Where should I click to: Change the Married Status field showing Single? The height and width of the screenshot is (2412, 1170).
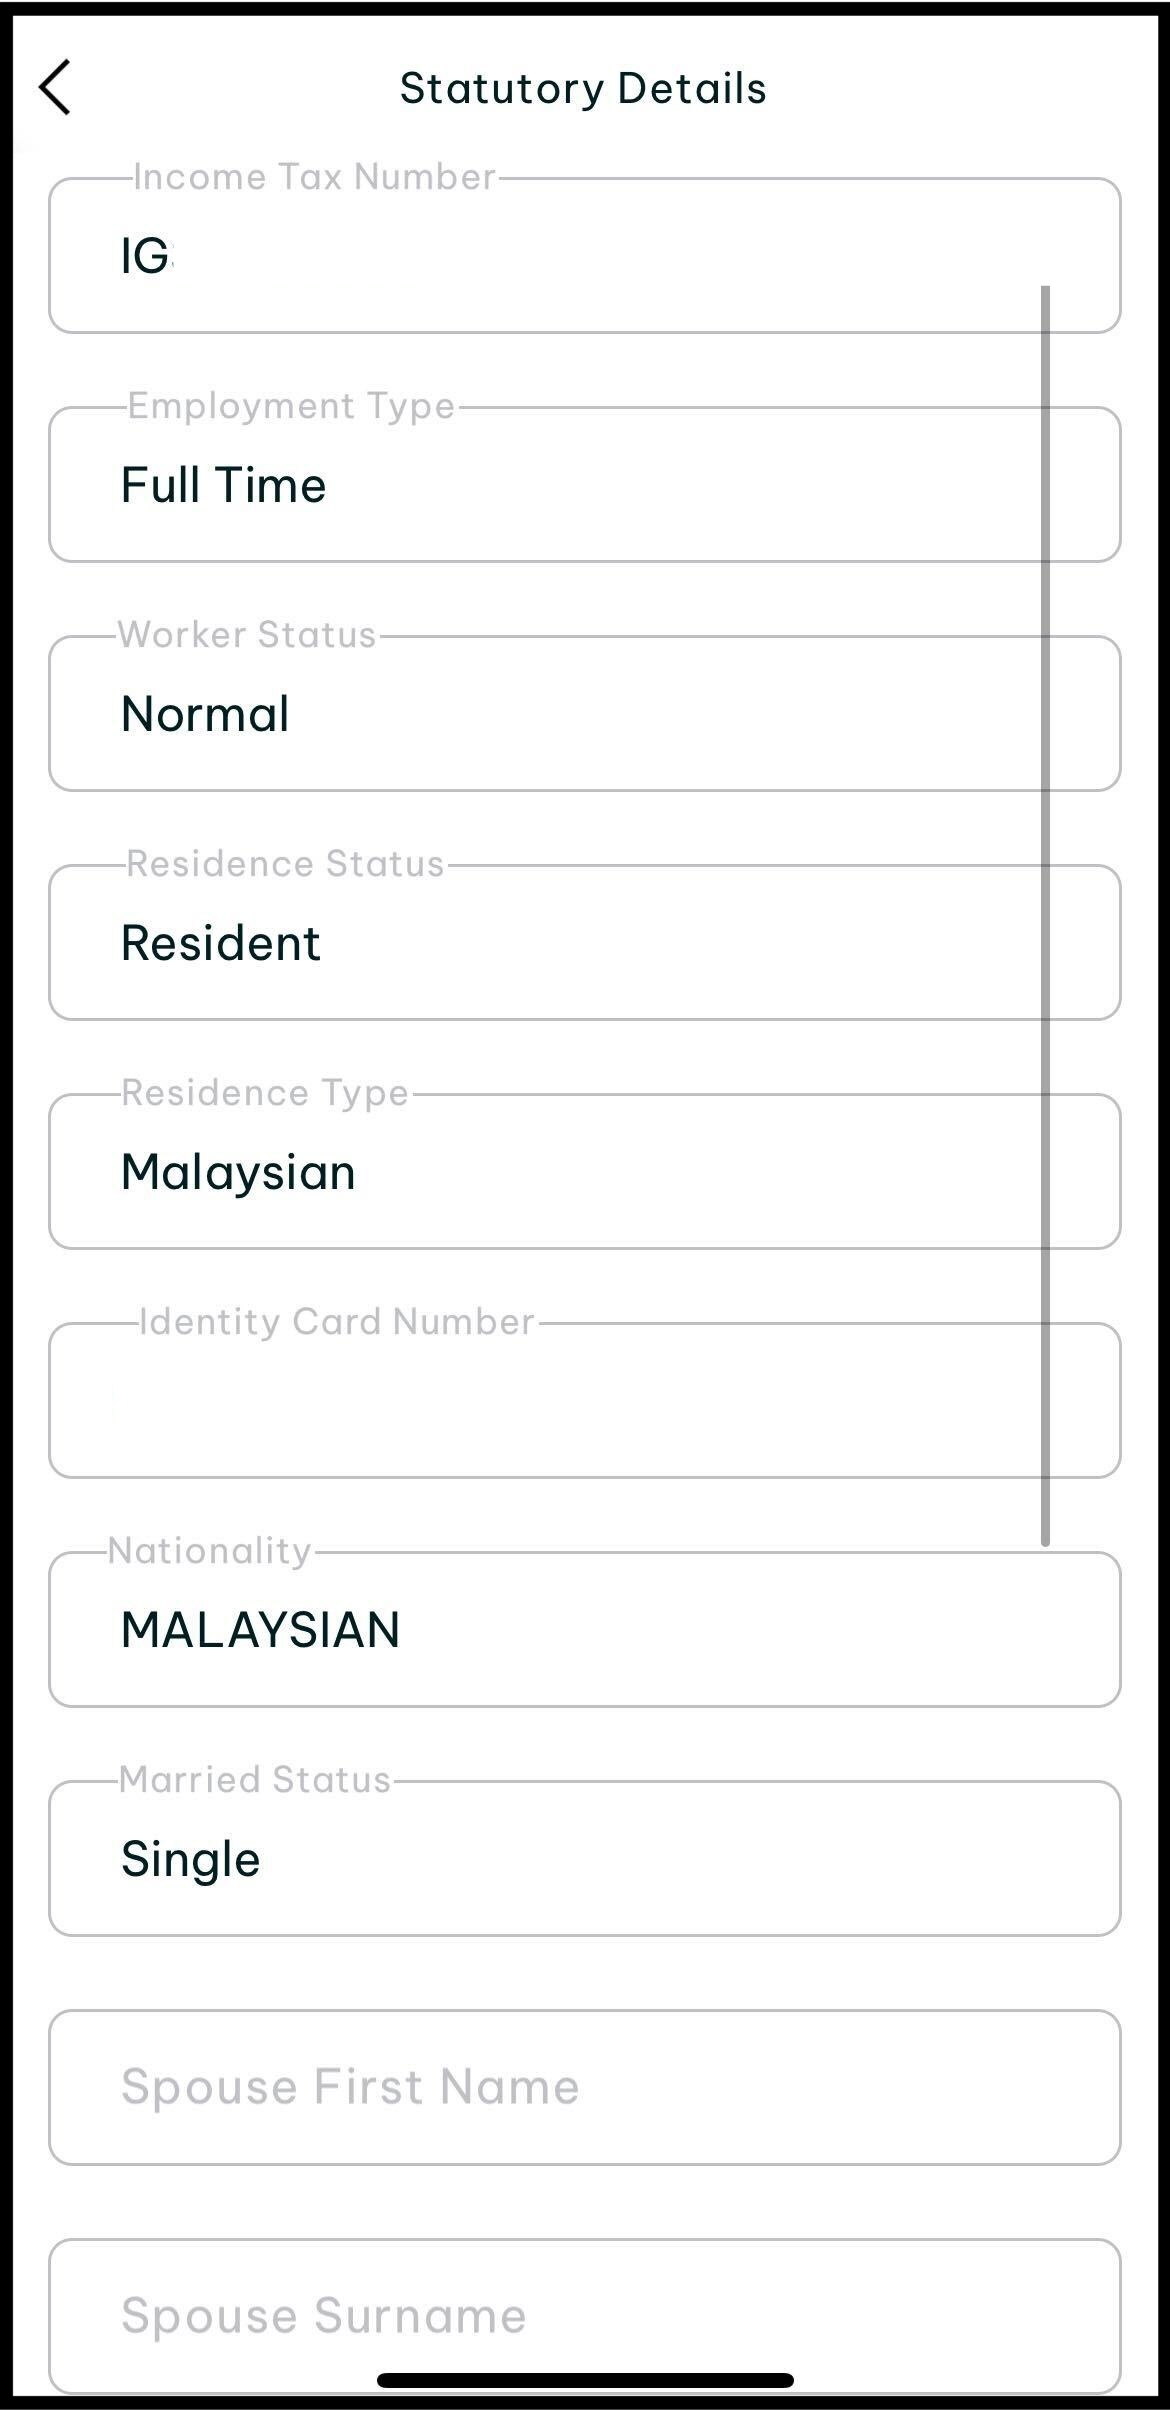click(584, 1859)
